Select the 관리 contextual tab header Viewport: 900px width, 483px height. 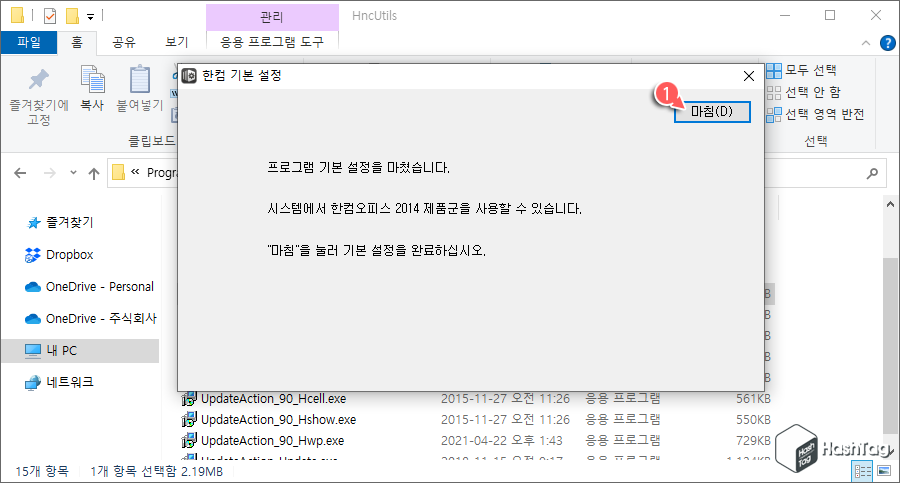tap(272, 17)
